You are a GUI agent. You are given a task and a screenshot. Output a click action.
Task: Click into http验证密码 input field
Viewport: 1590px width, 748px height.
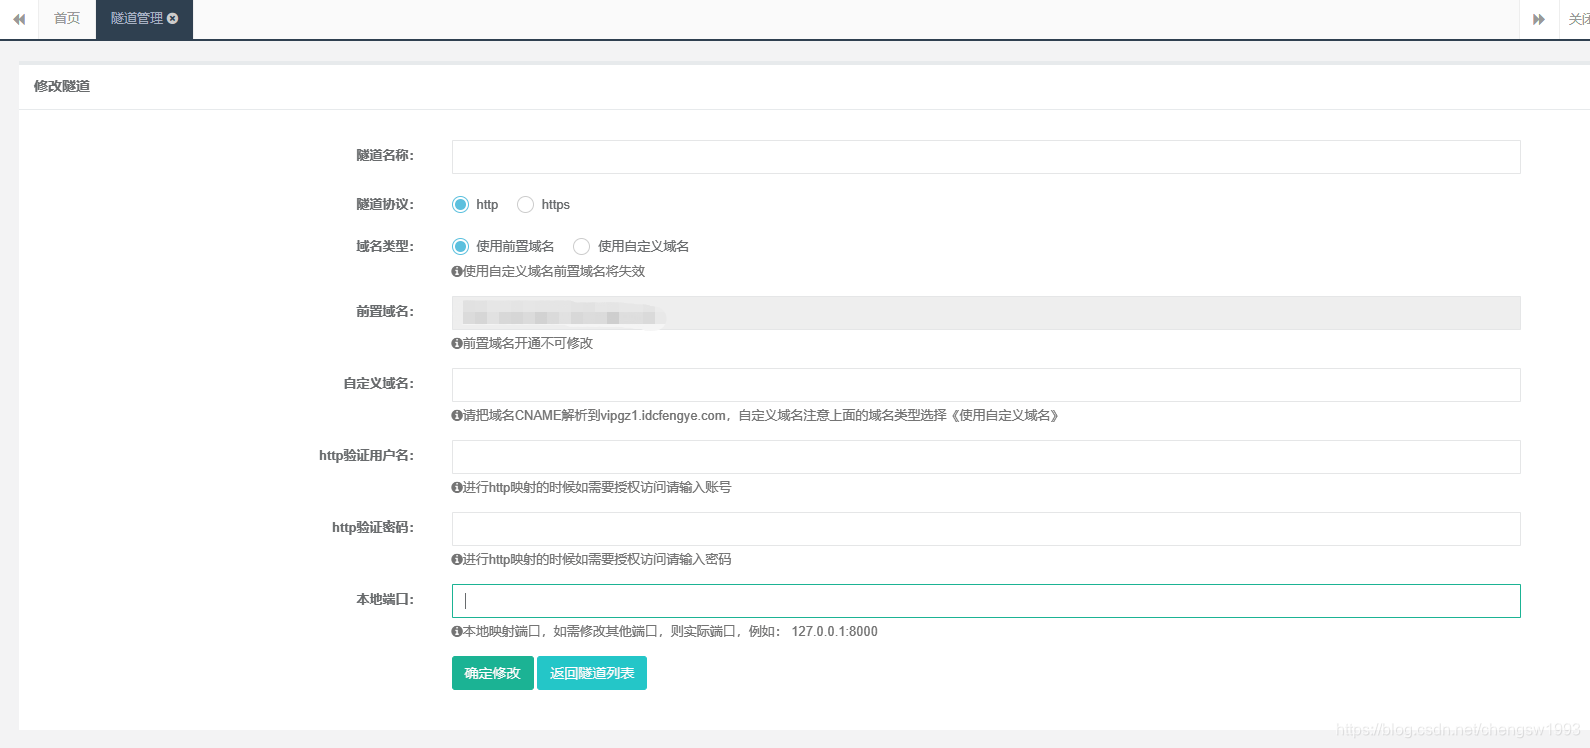tap(986, 529)
